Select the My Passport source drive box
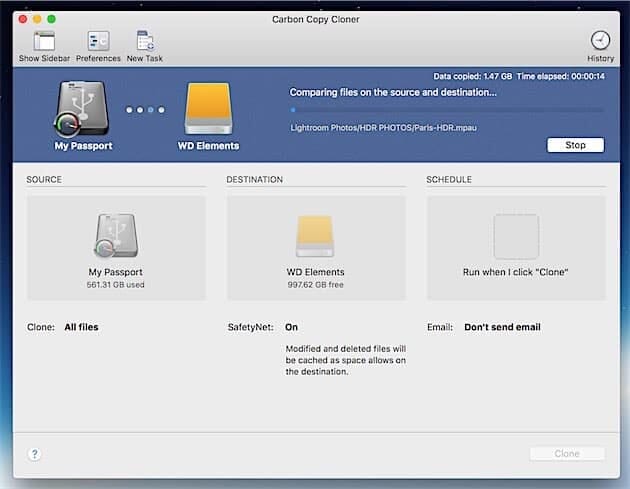Screen dimensions: 630x489 tap(116, 248)
